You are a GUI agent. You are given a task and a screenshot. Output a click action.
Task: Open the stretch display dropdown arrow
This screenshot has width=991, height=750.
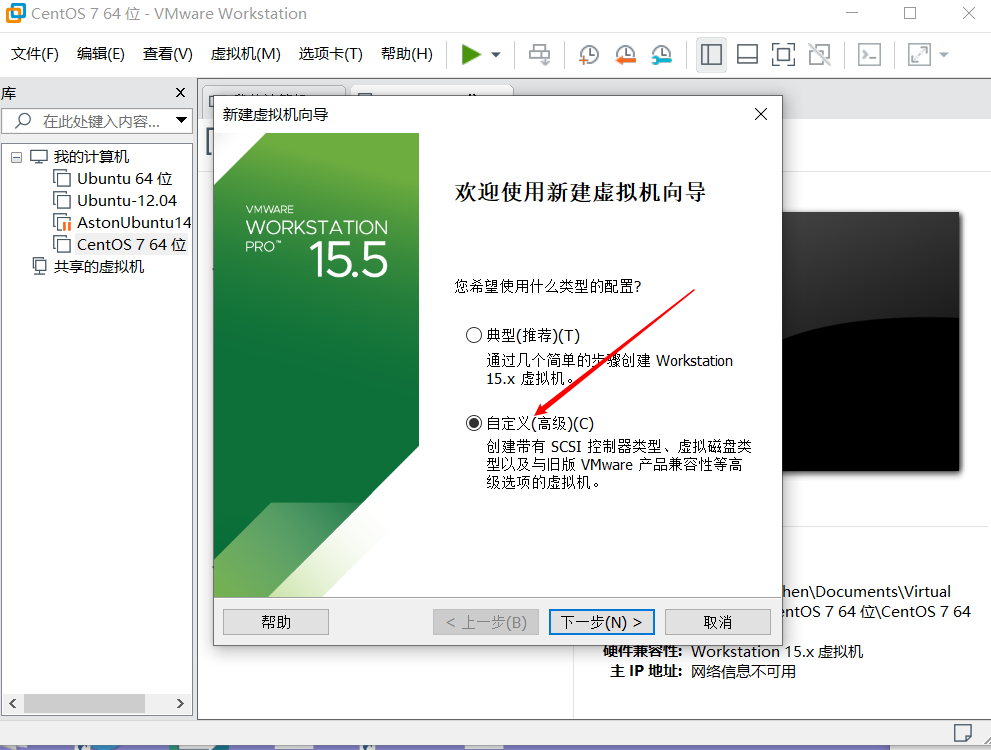pyautogui.click(x=944, y=55)
